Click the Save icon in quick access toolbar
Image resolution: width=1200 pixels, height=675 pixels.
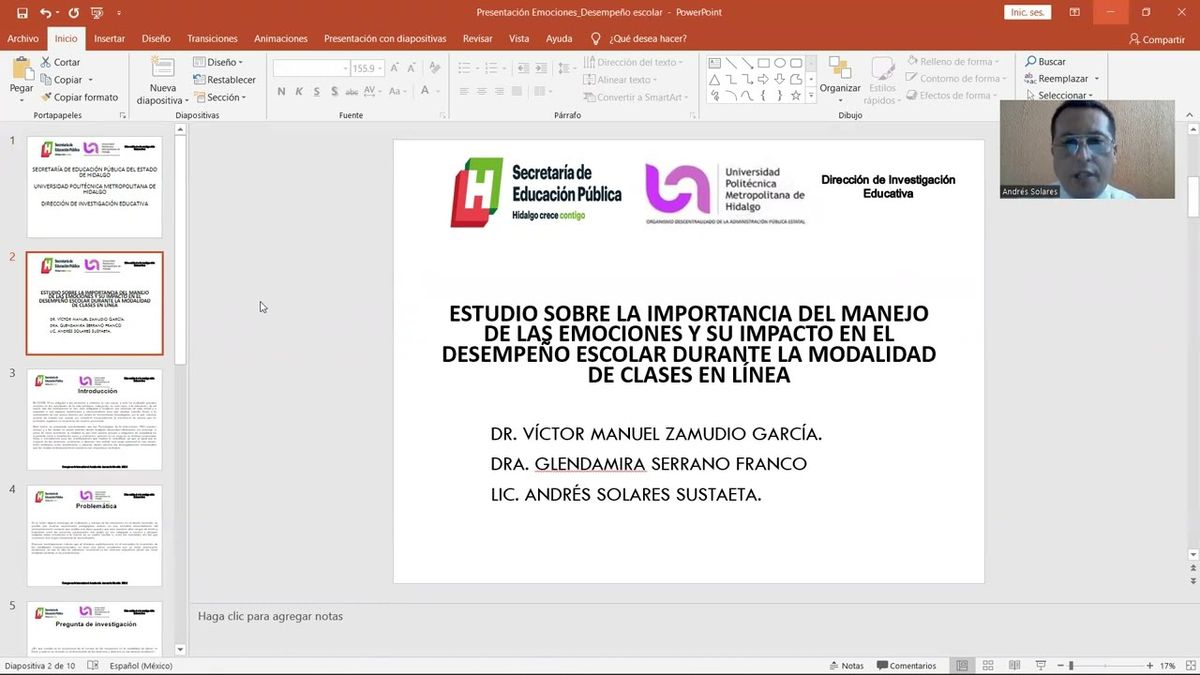pyautogui.click(x=22, y=12)
